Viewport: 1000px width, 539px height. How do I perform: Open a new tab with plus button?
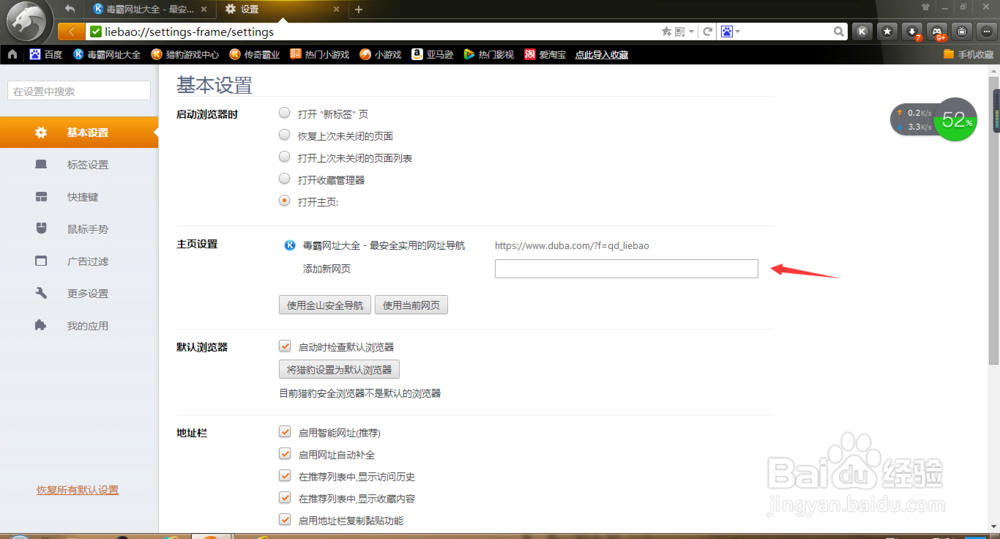tap(358, 9)
